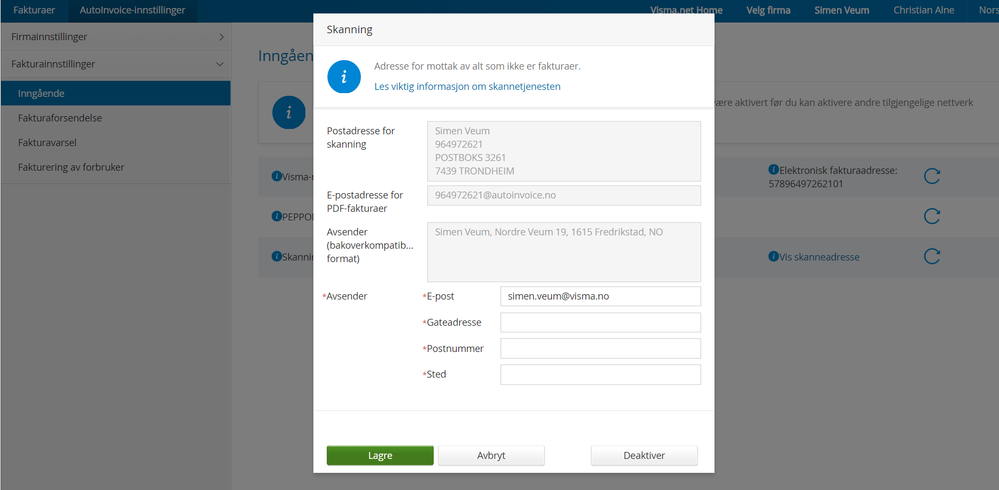This screenshot has height=490, width=999.
Task: Save with the Lagre button
Action: pyautogui.click(x=380, y=456)
